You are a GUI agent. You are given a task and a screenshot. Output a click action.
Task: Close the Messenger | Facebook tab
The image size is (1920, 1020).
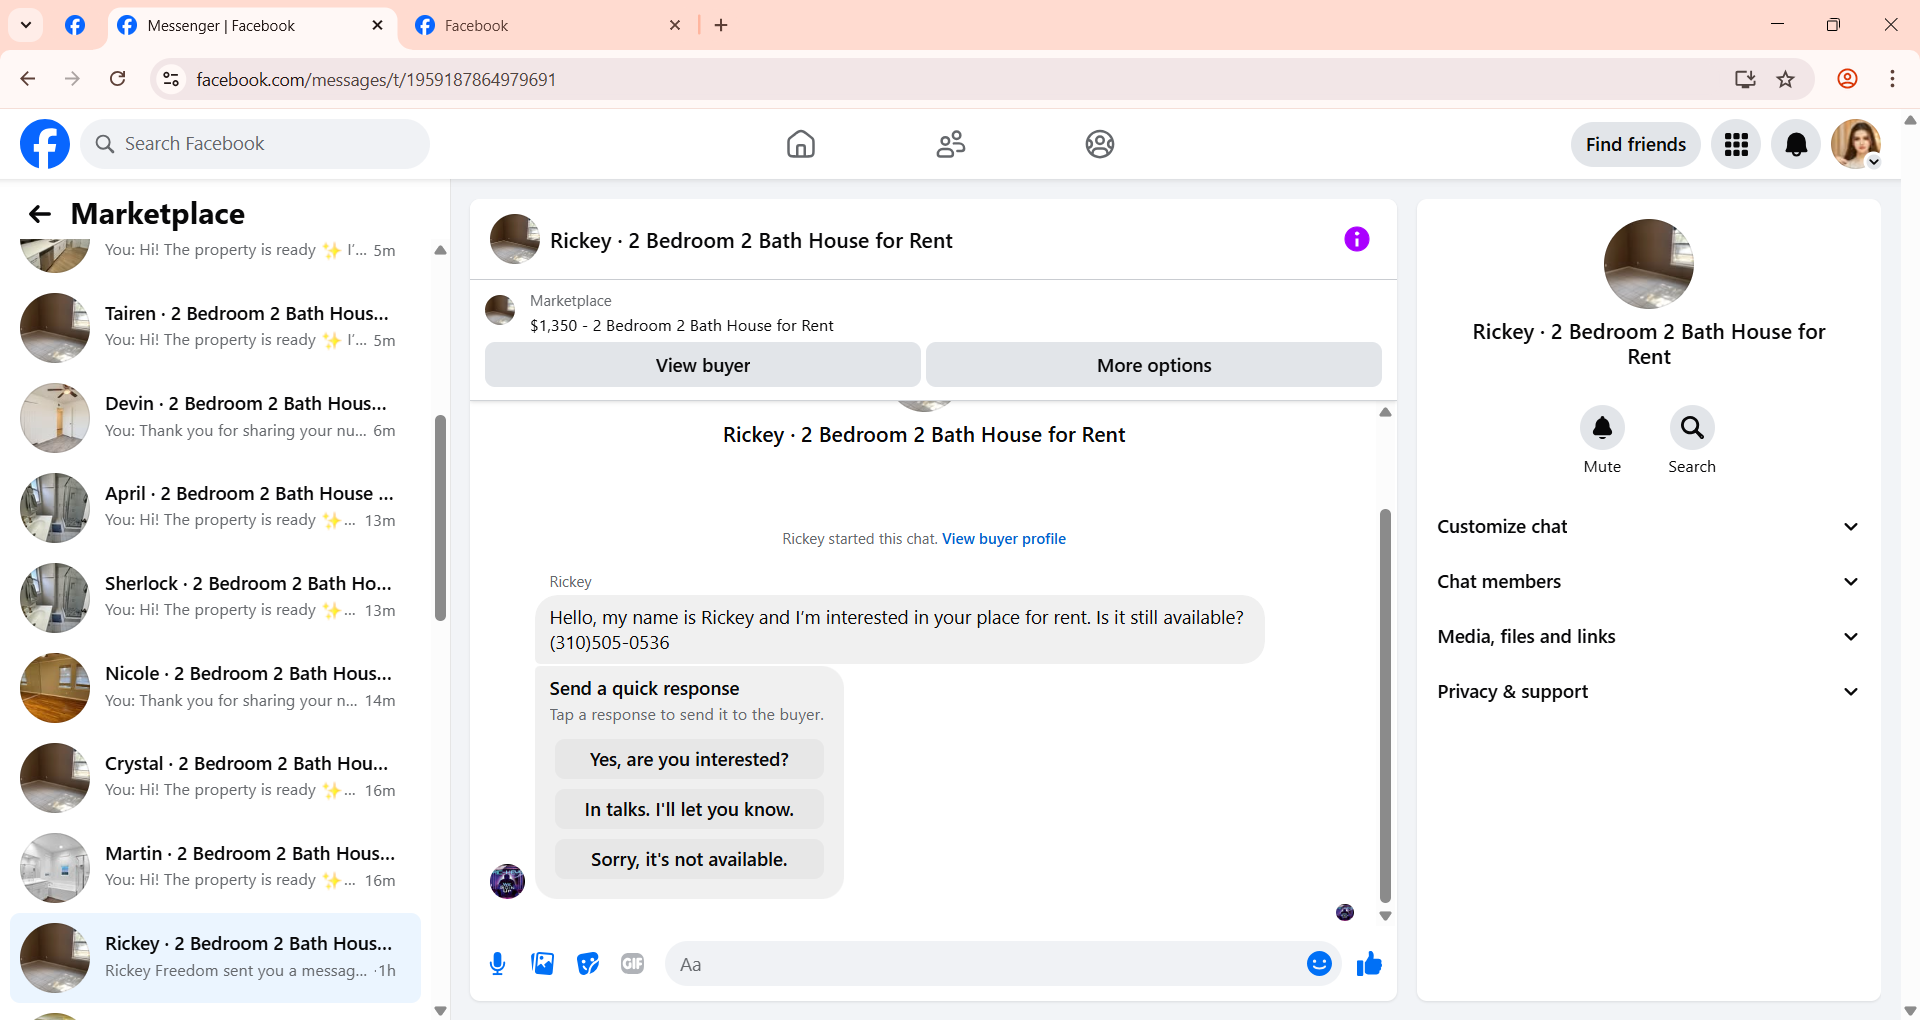click(x=377, y=25)
